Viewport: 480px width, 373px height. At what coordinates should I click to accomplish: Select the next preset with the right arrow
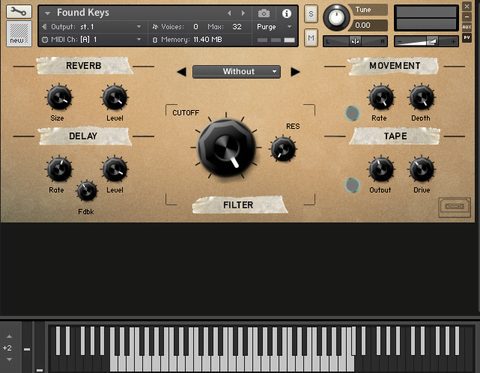(295, 72)
